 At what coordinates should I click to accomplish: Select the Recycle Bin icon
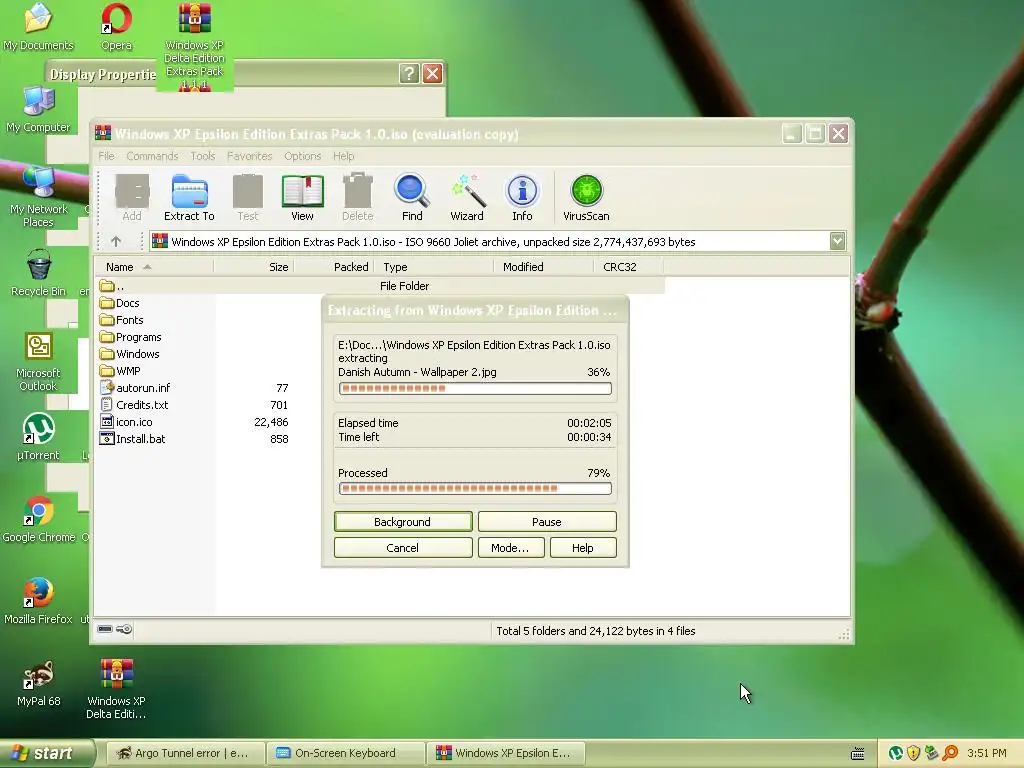click(x=39, y=274)
